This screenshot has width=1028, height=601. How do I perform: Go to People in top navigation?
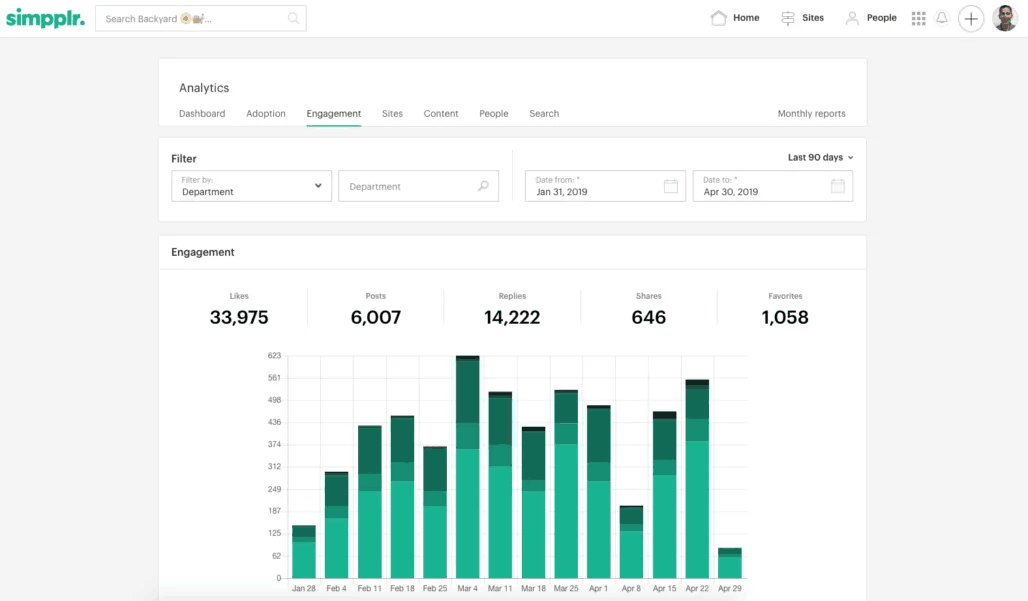[x=881, y=18]
